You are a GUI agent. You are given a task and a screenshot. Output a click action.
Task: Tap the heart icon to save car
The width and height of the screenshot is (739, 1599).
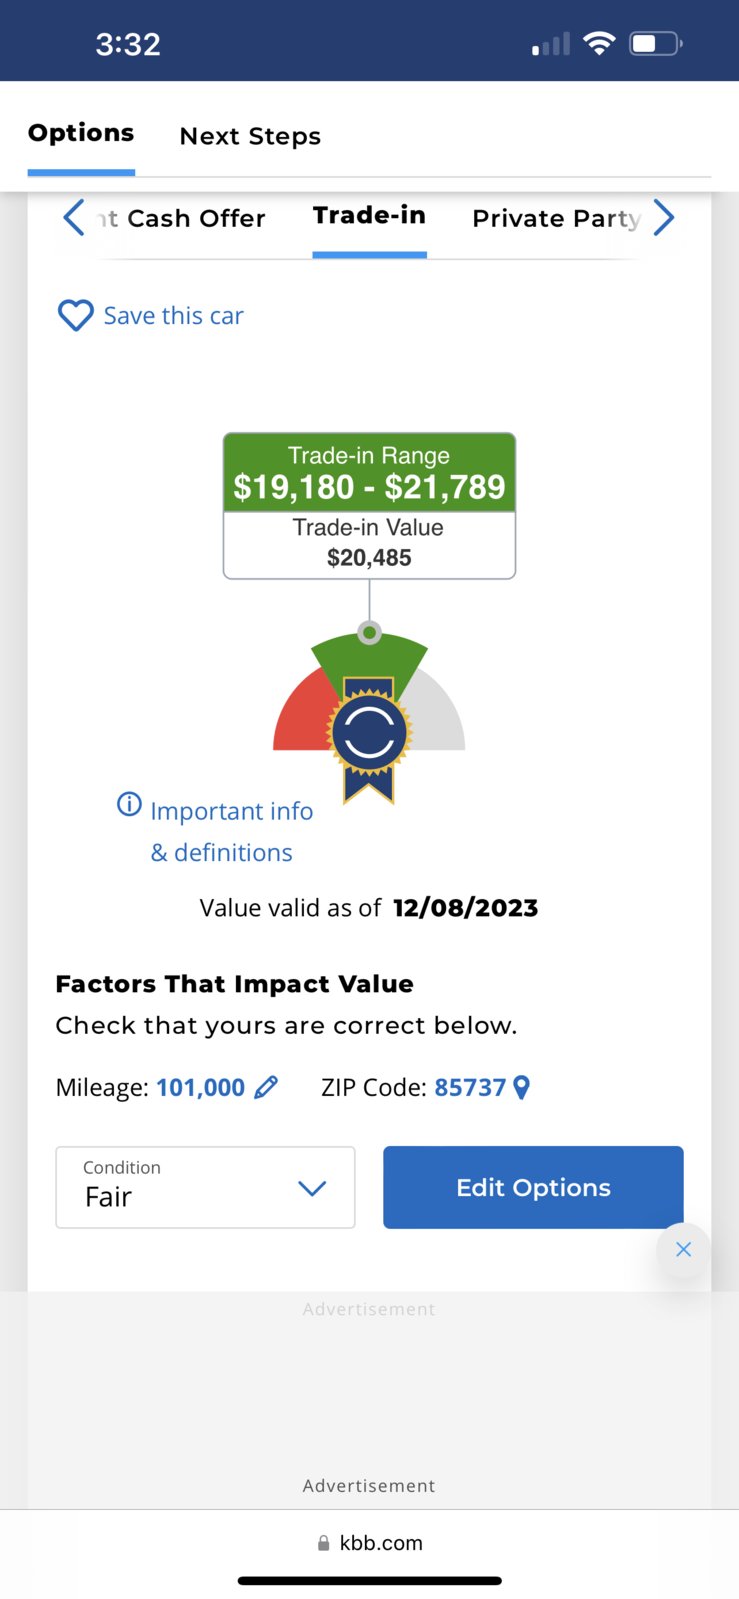75,316
